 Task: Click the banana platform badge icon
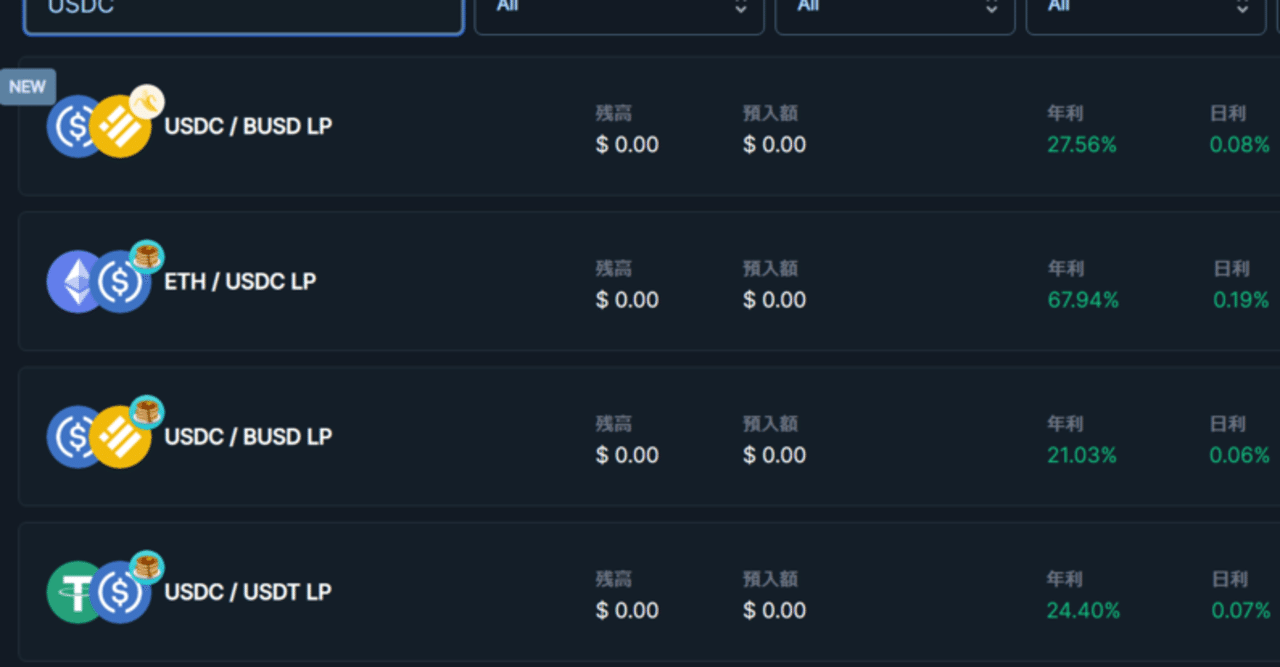point(147,100)
